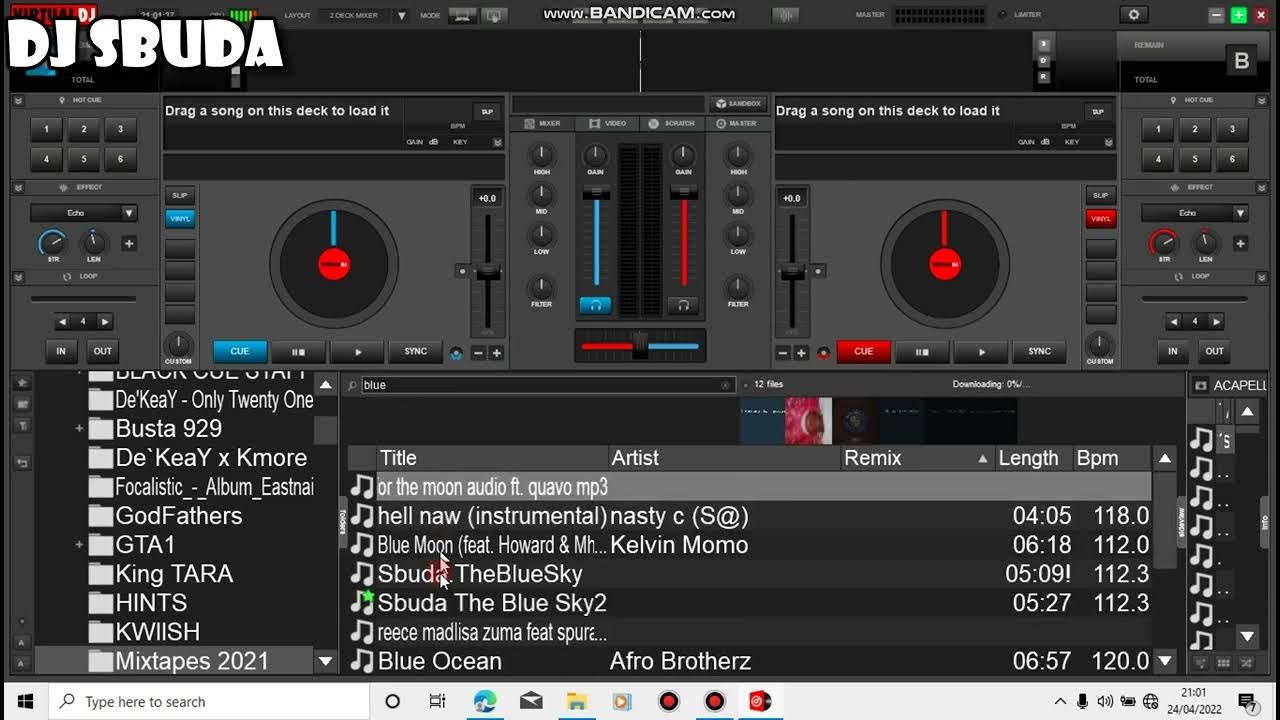Select the Blue Ocean track row

coord(750,661)
